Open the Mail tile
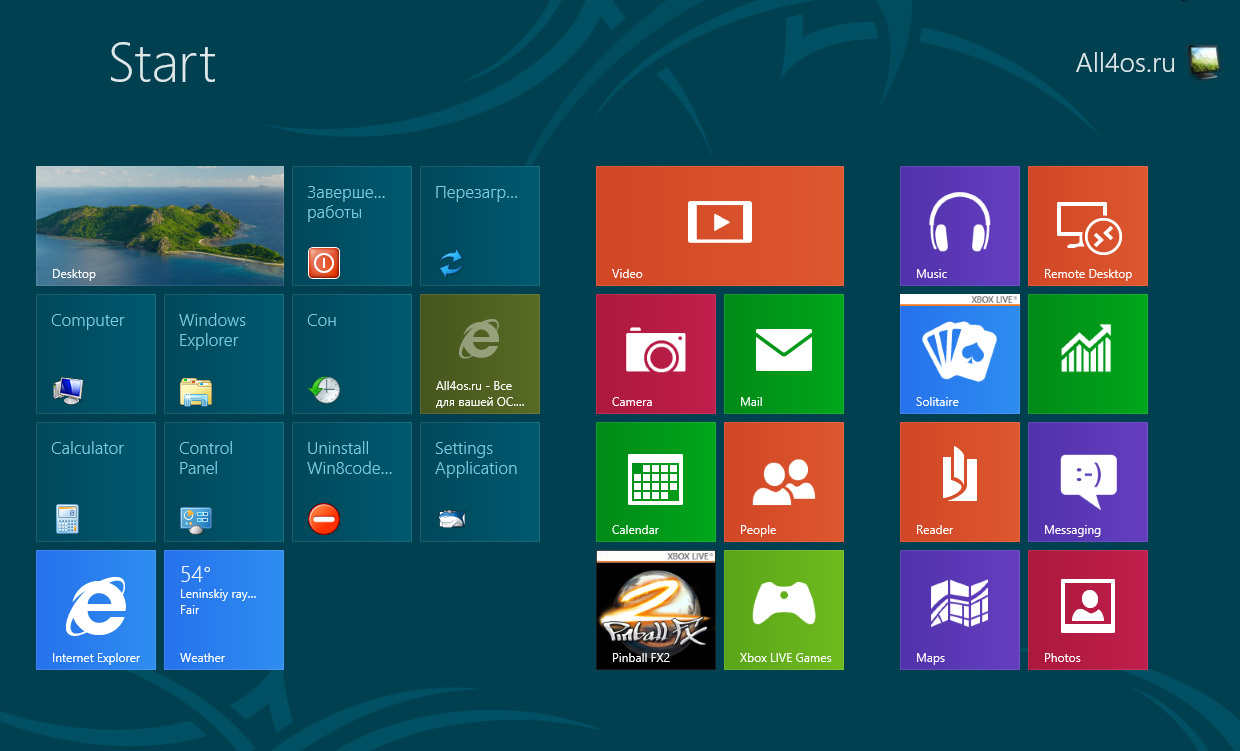 (784, 354)
